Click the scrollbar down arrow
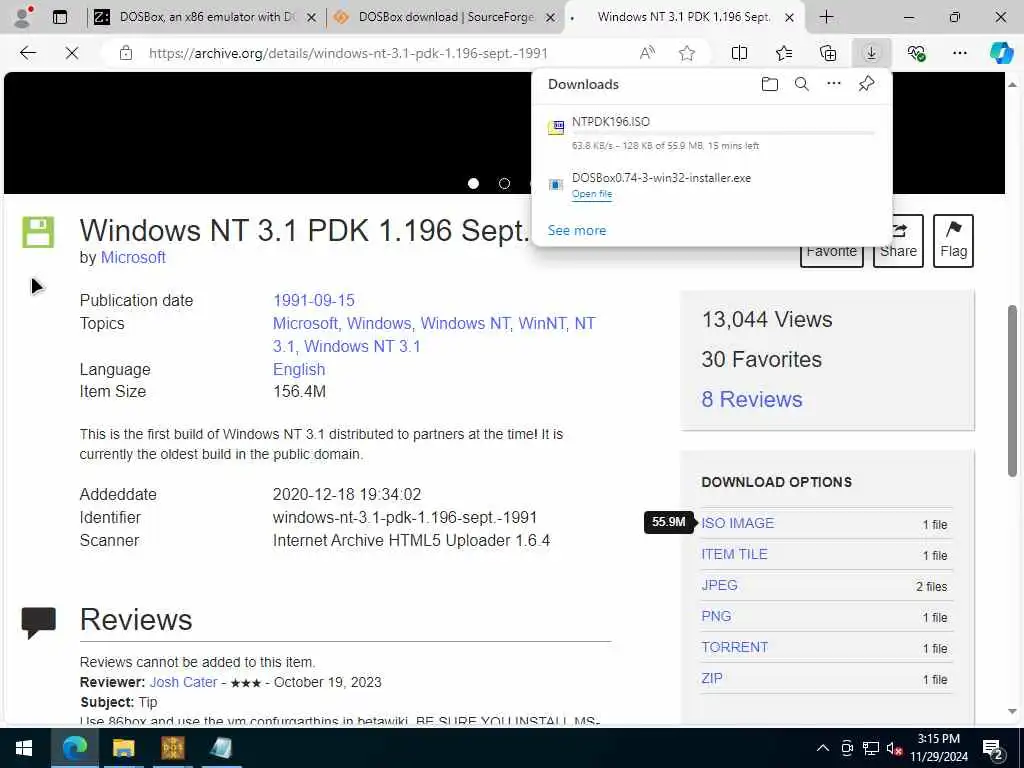This screenshot has height=768, width=1024. click(1012, 711)
